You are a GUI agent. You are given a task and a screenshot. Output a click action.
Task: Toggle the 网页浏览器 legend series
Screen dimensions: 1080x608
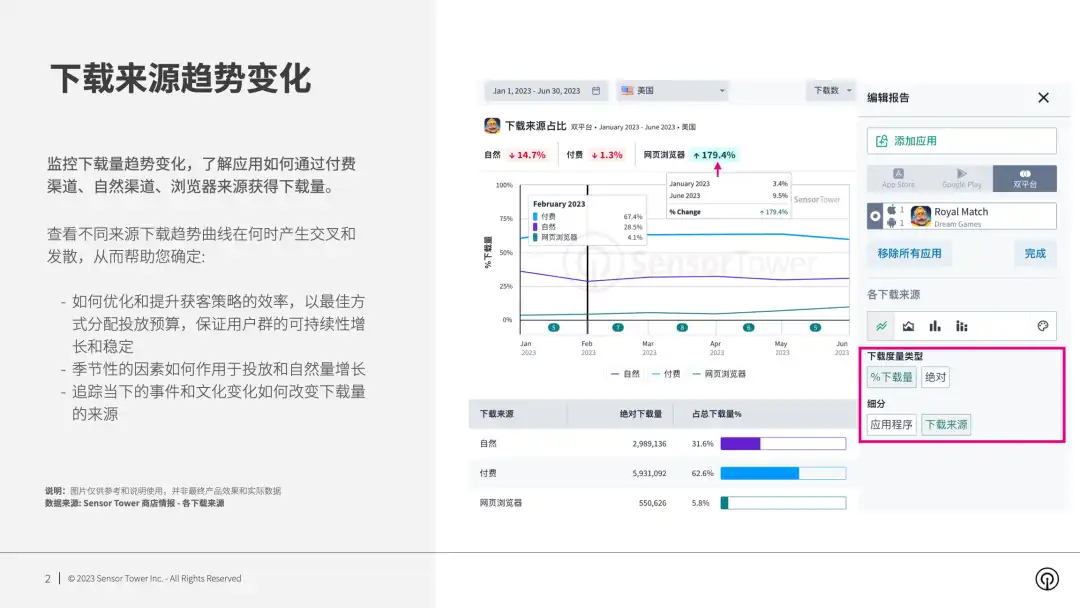pos(719,374)
